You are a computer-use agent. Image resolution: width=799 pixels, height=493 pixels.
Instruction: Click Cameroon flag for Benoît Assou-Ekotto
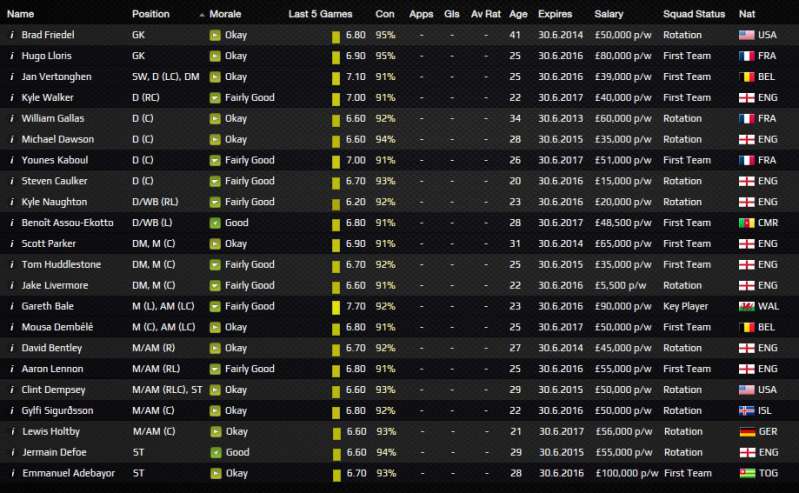point(747,223)
